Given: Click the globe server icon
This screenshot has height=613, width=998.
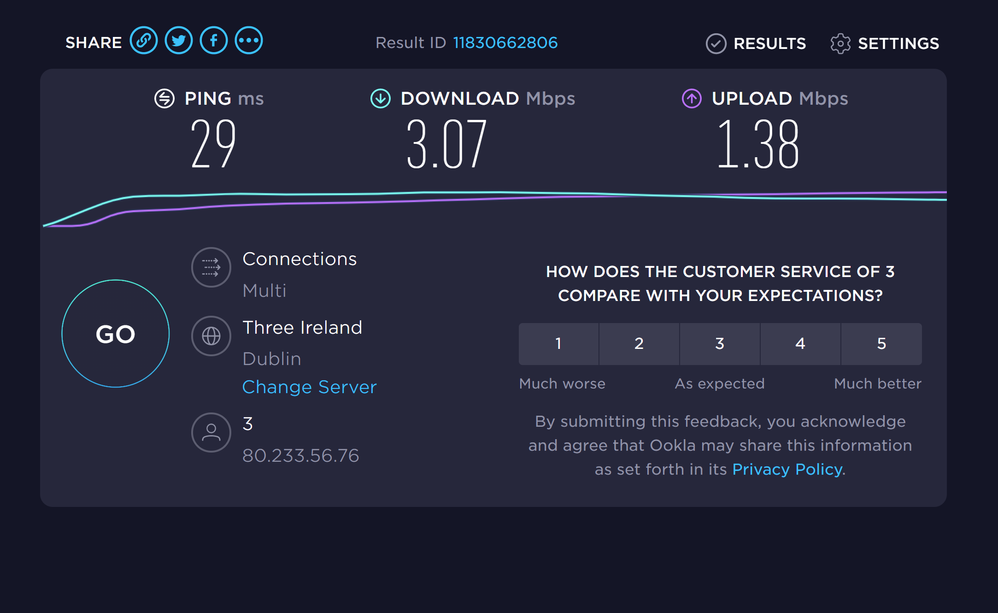Looking at the screenshot, I should (x=211, y=336).
